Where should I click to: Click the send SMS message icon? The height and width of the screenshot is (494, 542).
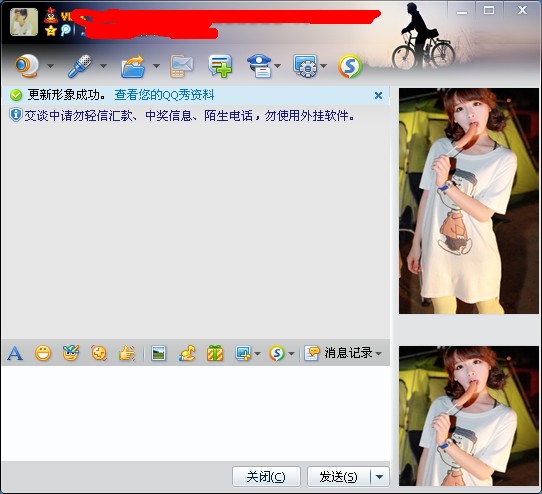point(182,66)
